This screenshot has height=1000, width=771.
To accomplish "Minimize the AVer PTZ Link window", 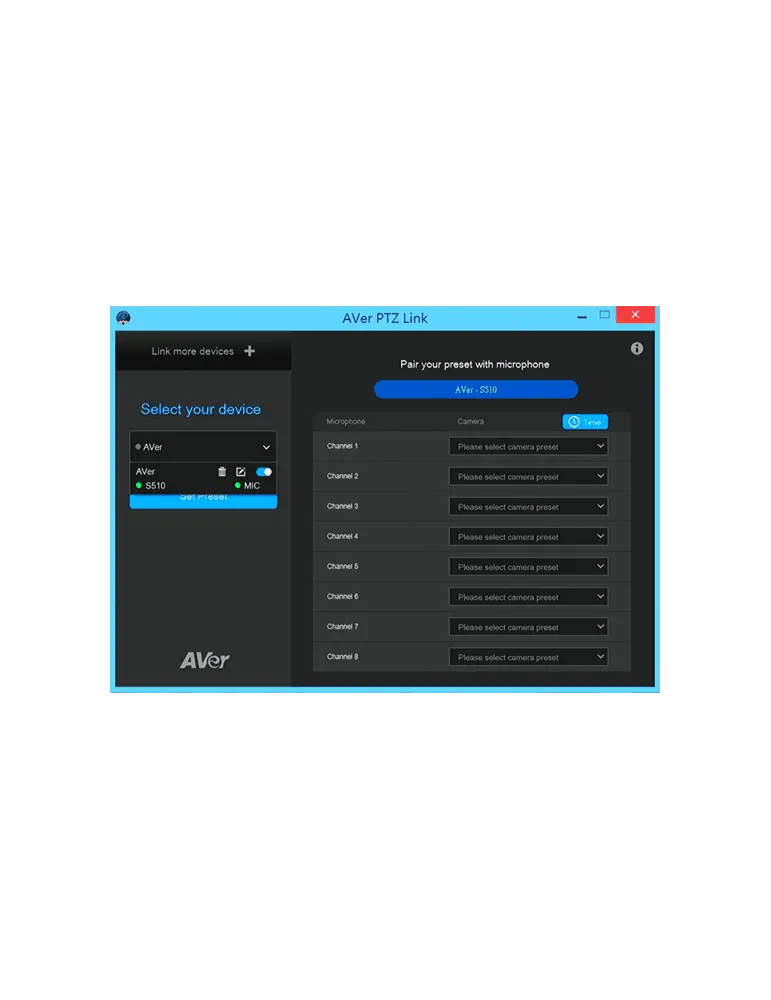I will point(582,317).
